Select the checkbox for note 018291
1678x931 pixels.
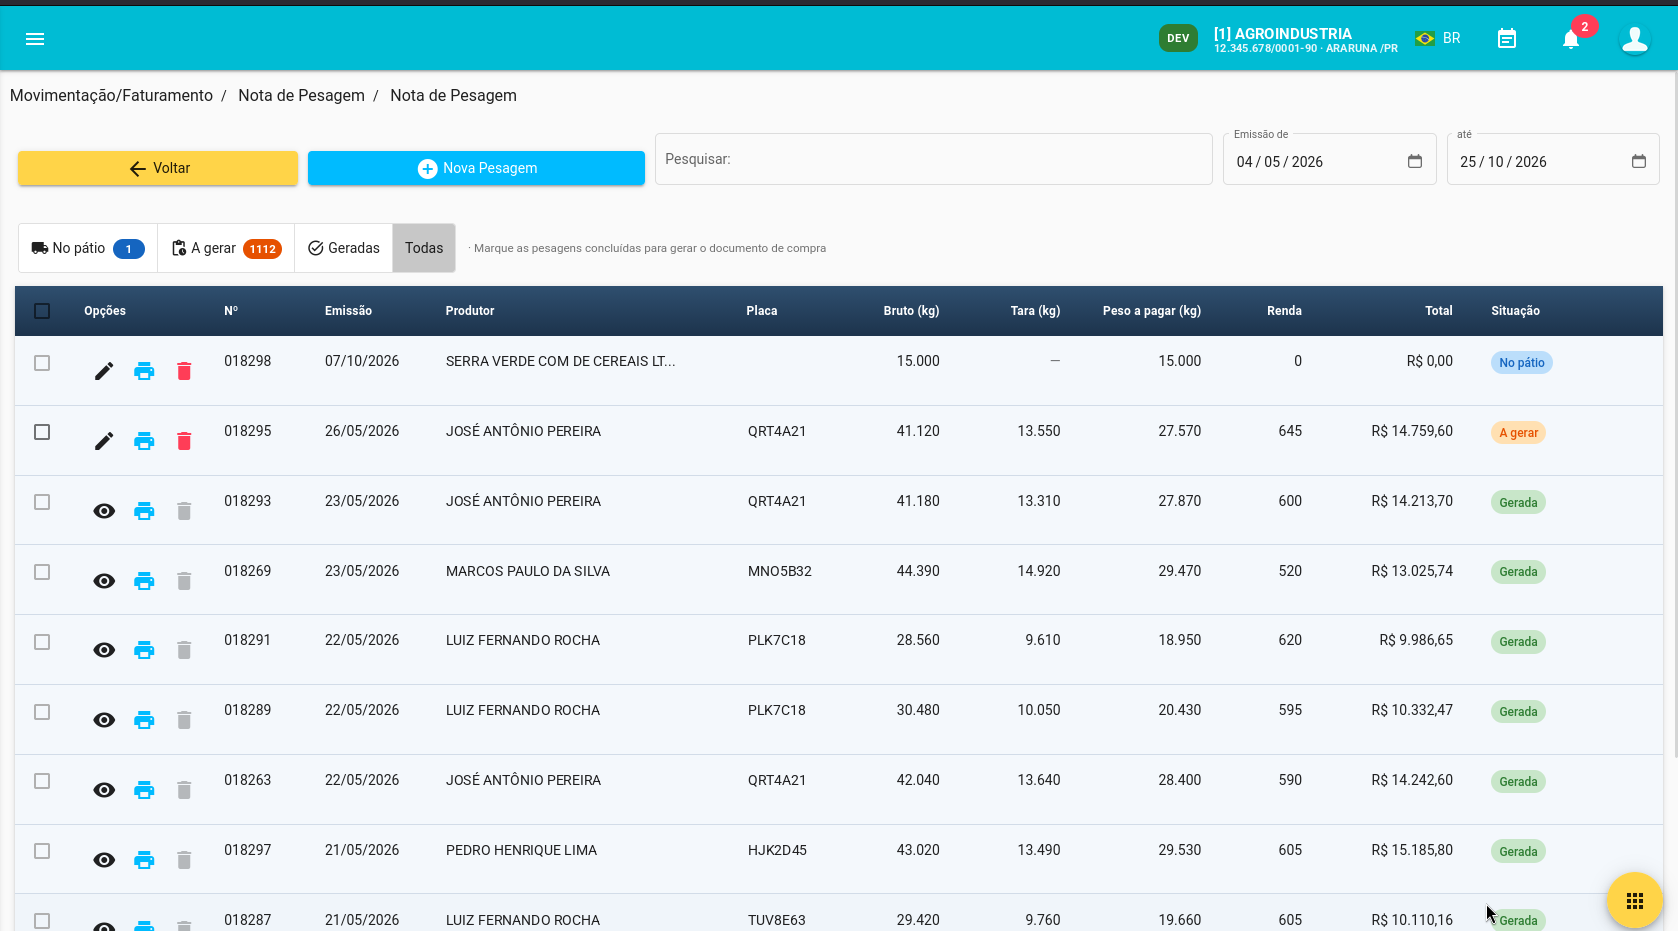pos(42,642)
